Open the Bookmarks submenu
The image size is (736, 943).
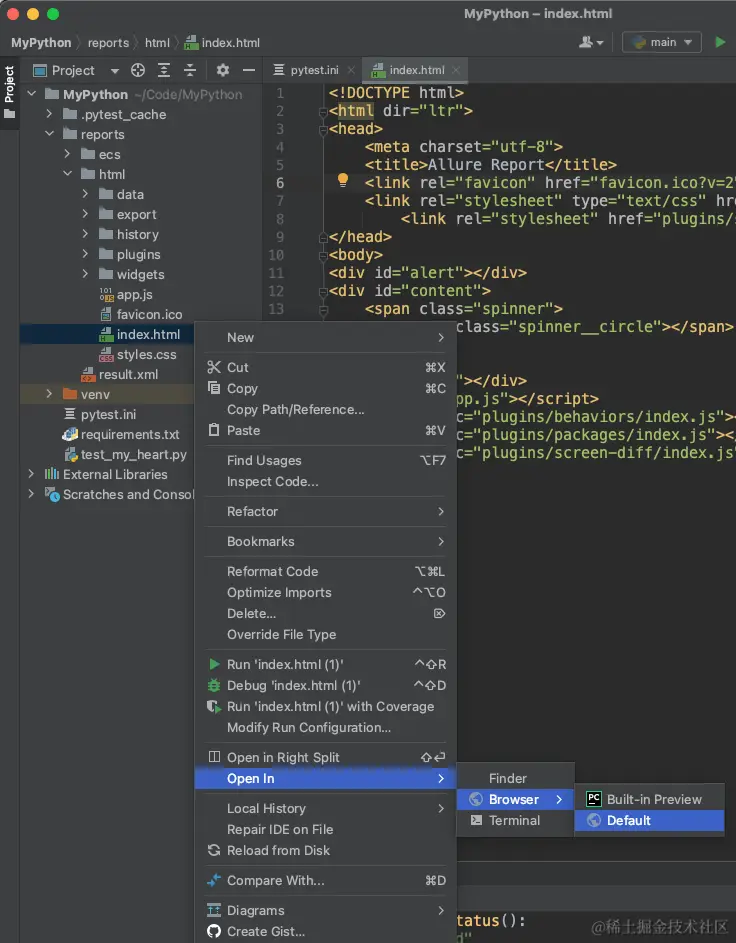[x=325, y=542]
